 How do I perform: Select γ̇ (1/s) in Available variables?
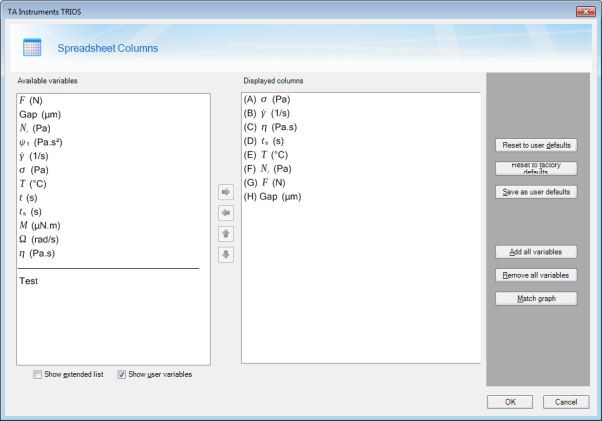34,156
